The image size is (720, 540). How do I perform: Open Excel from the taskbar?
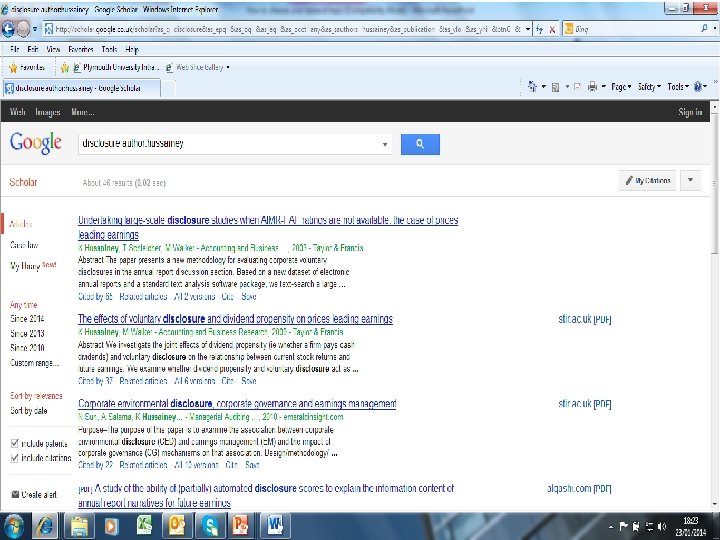coord(144,526)
